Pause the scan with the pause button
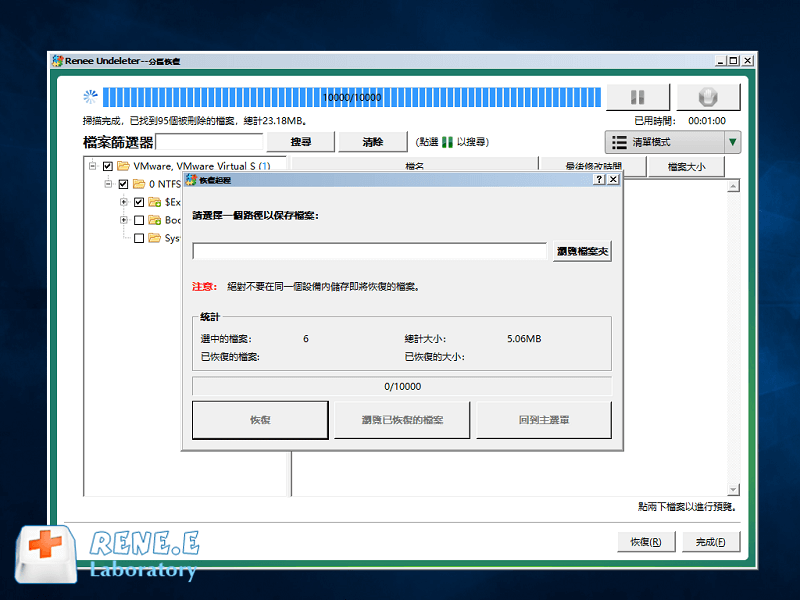This screenshot has width=800, height=600. (x=638, y=97)
